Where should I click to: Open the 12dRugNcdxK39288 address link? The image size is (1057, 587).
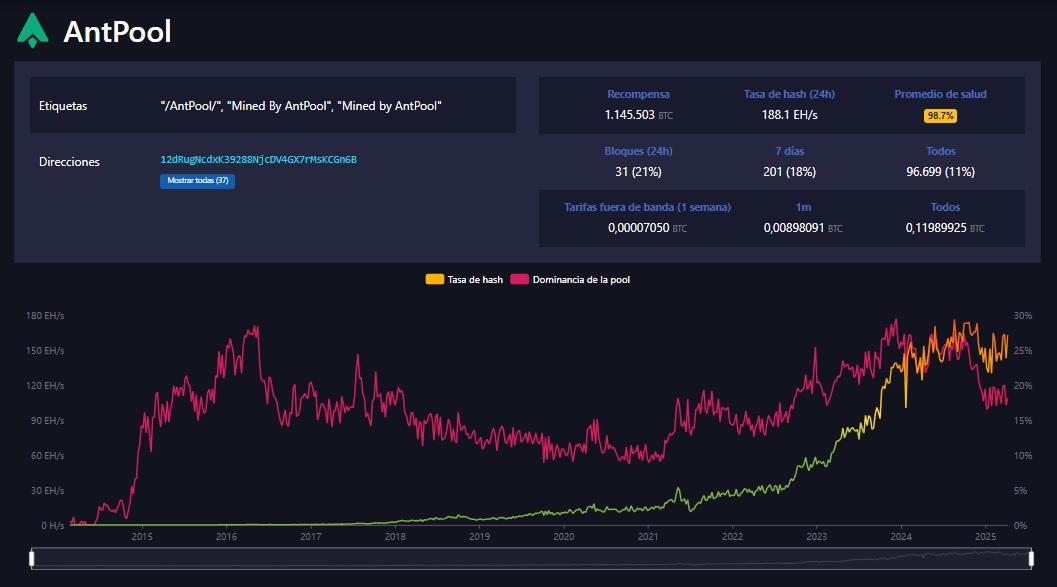click(x=258, y=160)
